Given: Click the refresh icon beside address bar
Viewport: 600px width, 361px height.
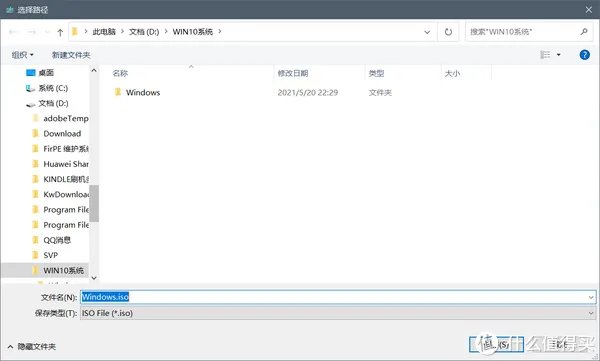Looking at the screenshot, I should (x=448, y=32).
